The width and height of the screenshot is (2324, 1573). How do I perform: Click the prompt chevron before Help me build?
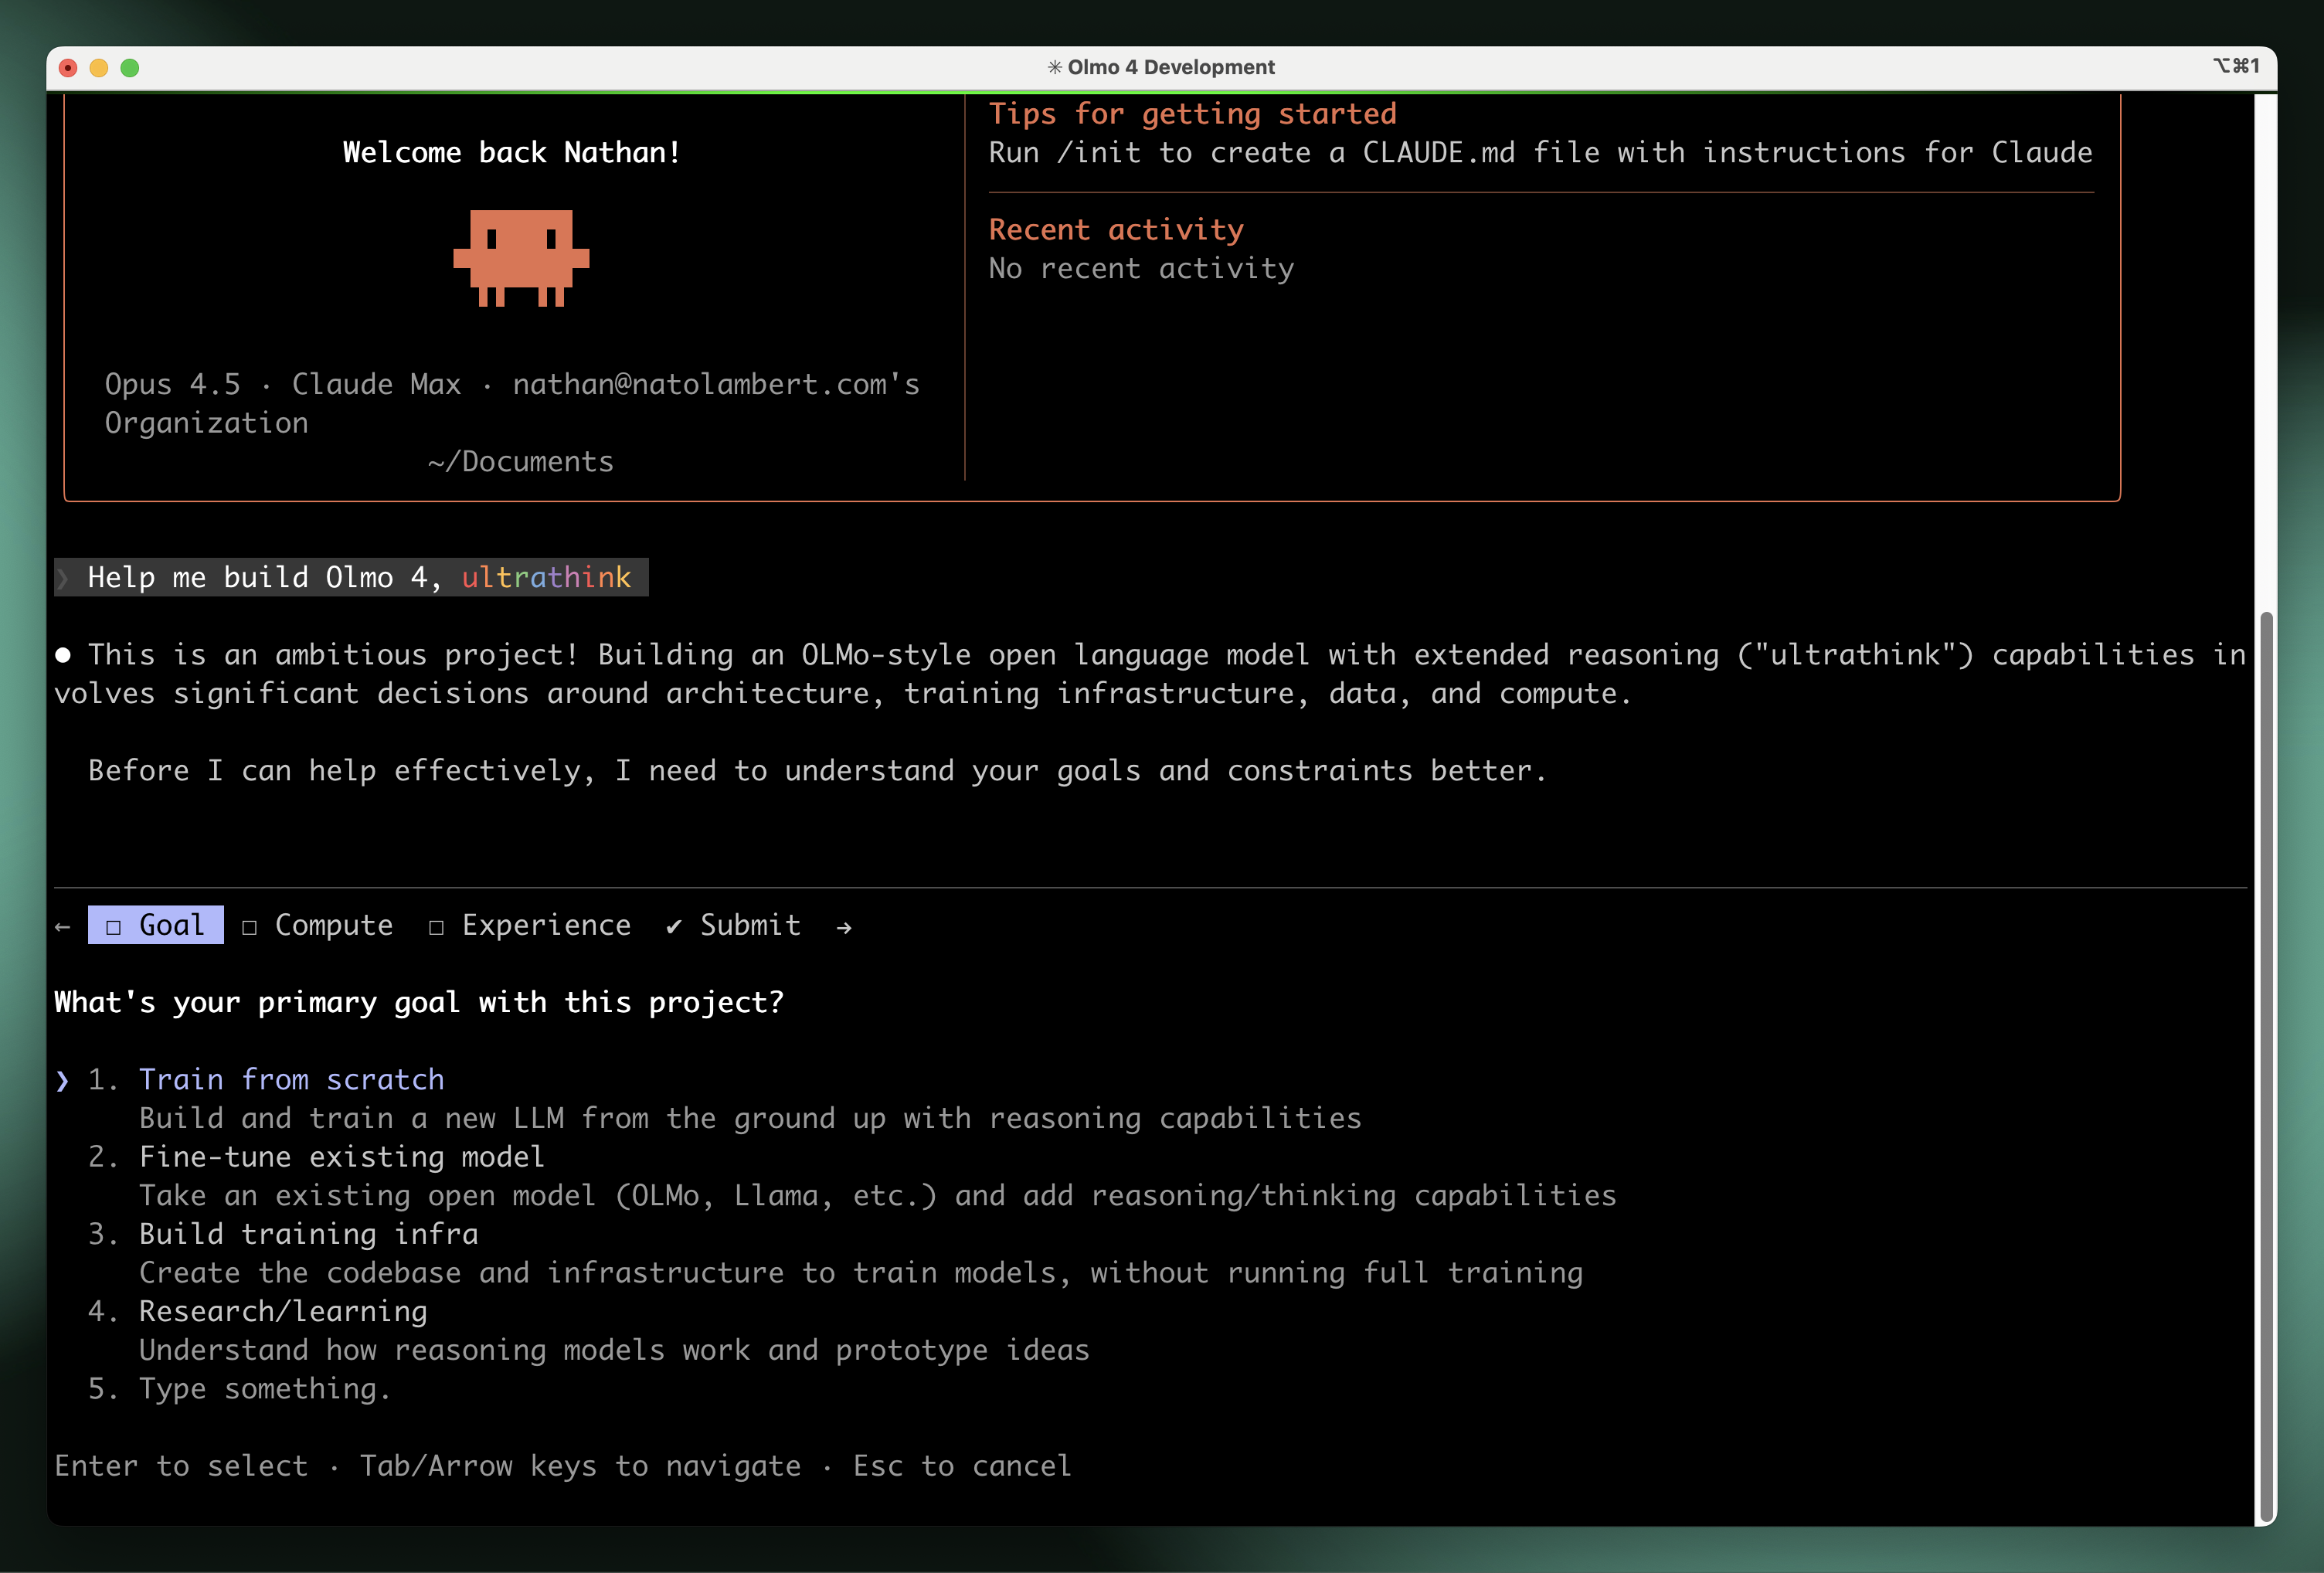coord(63,578)
